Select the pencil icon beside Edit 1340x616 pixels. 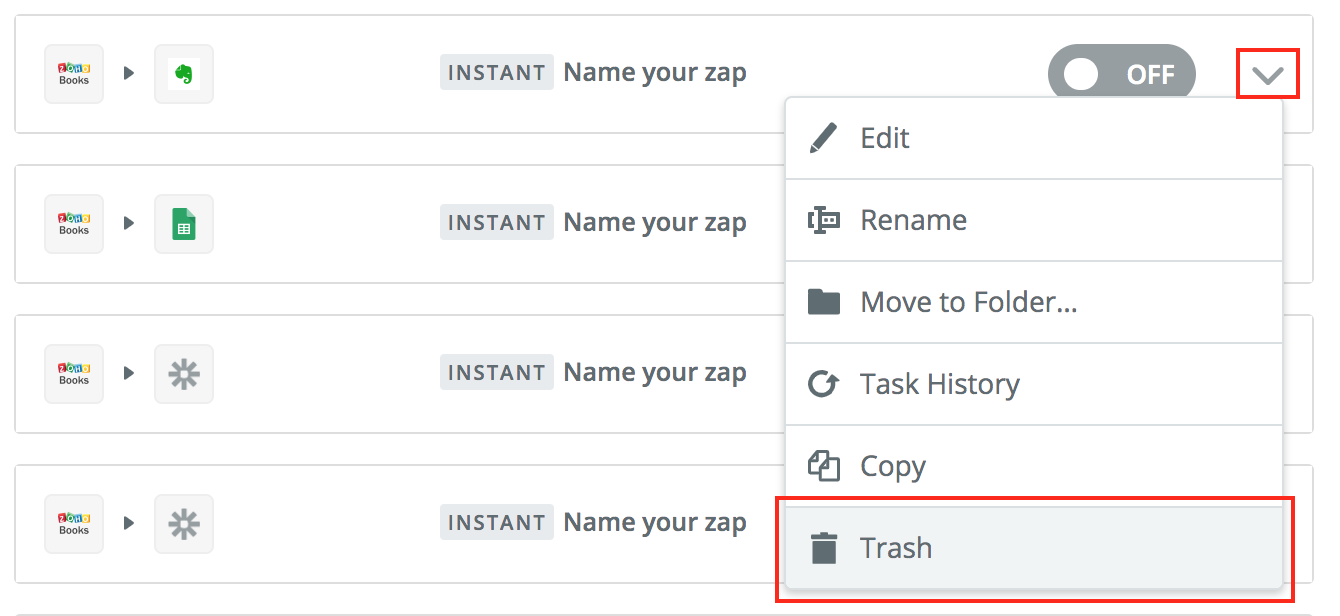(823, 137)
